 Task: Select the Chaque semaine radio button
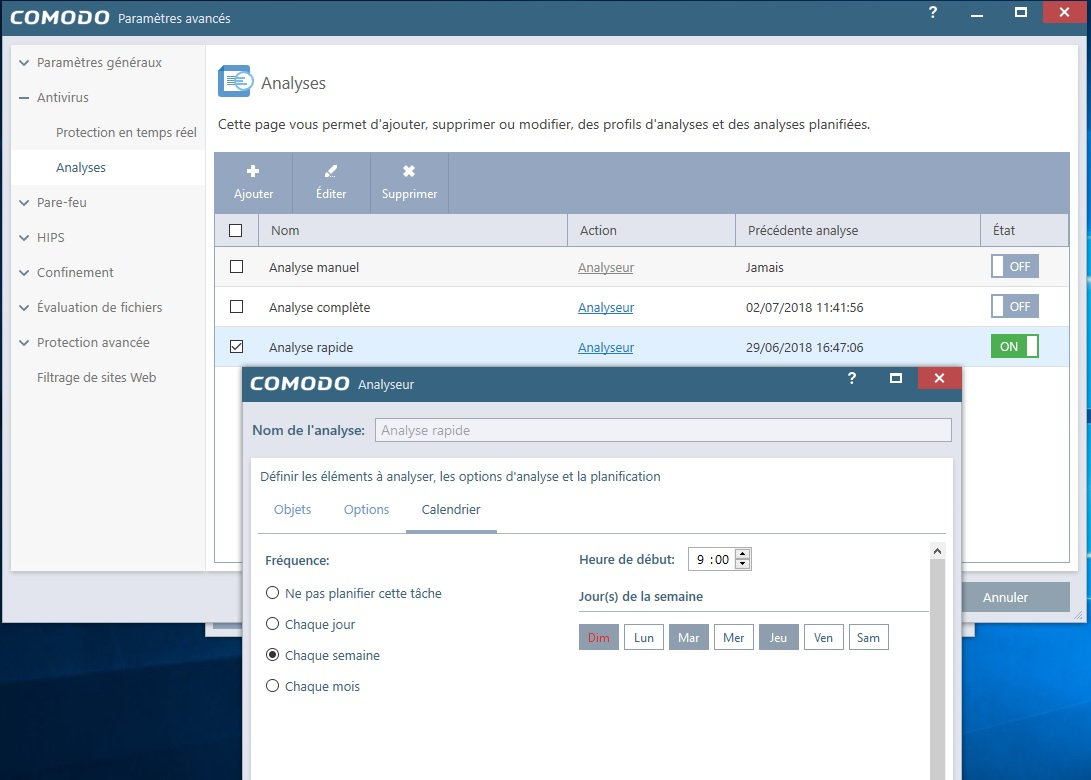(x=273, y=655)
